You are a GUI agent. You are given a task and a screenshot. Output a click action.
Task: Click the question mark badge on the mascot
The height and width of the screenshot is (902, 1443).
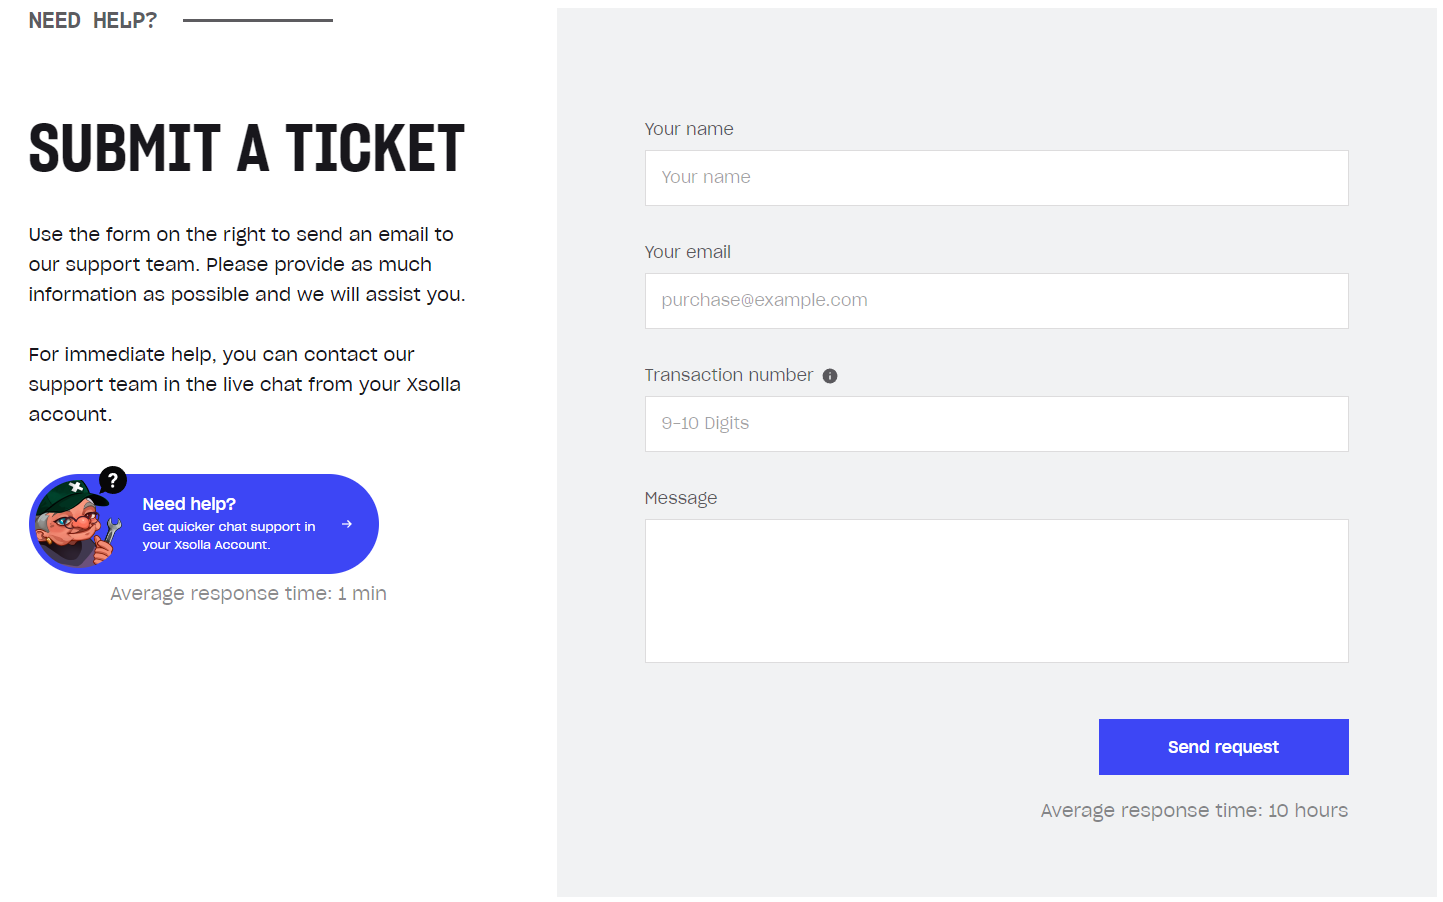coord(113,480)
